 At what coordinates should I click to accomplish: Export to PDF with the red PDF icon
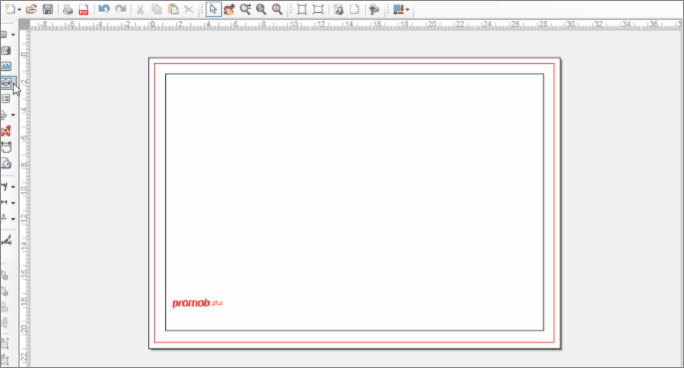click(x=83, y=9)
